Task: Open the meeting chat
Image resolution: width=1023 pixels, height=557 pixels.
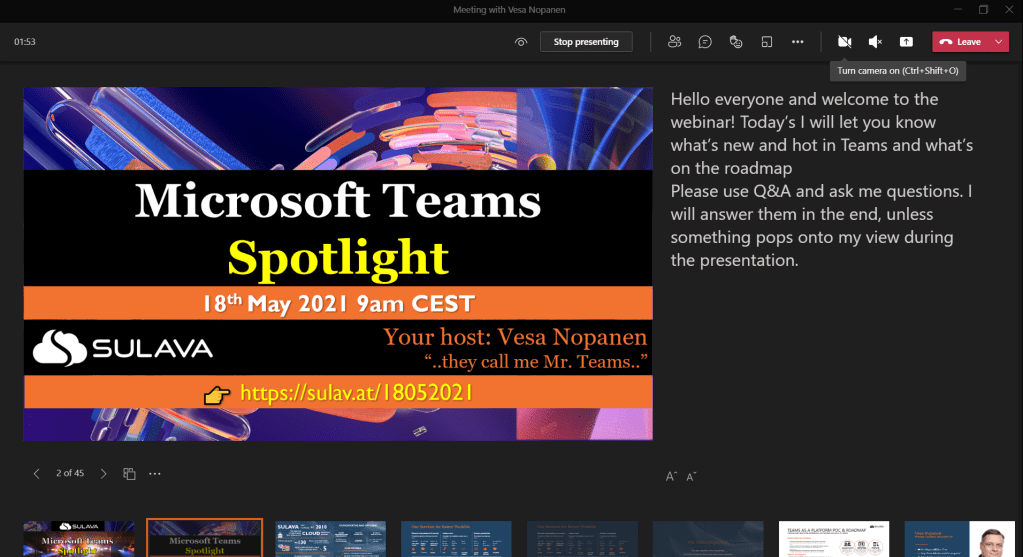Action: point(705,42)
